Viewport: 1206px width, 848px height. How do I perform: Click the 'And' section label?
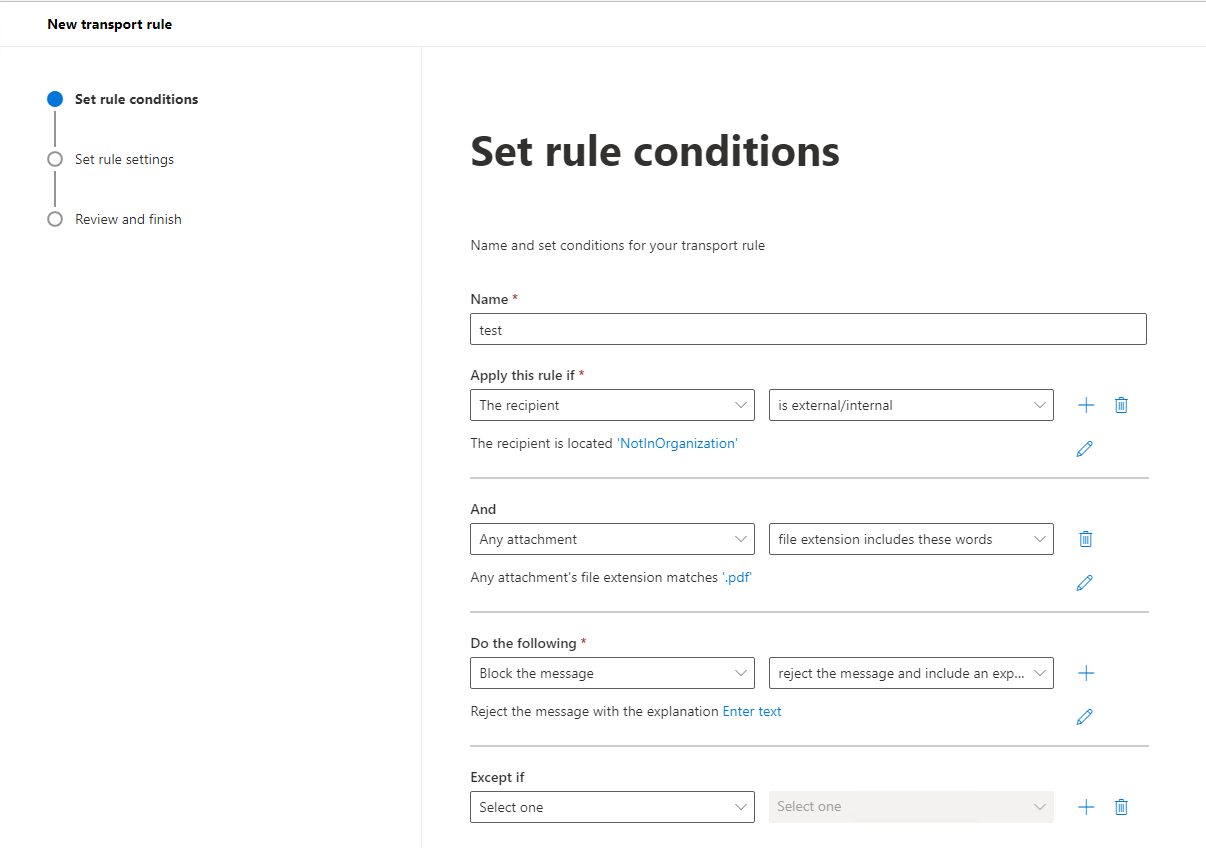pos(483,509)
